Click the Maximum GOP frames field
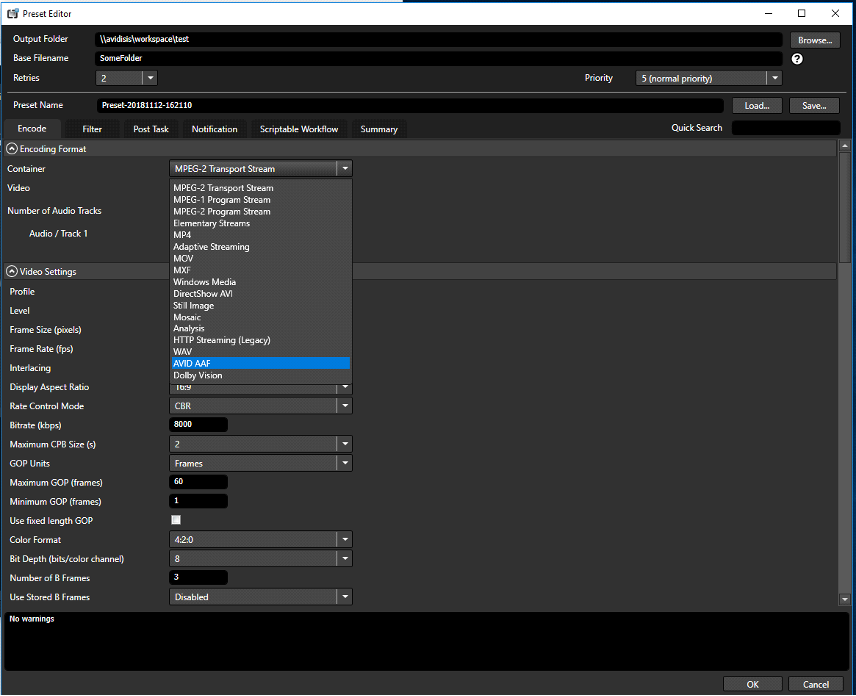This screenshot has width=856, height=696. [x=199, y=481]
